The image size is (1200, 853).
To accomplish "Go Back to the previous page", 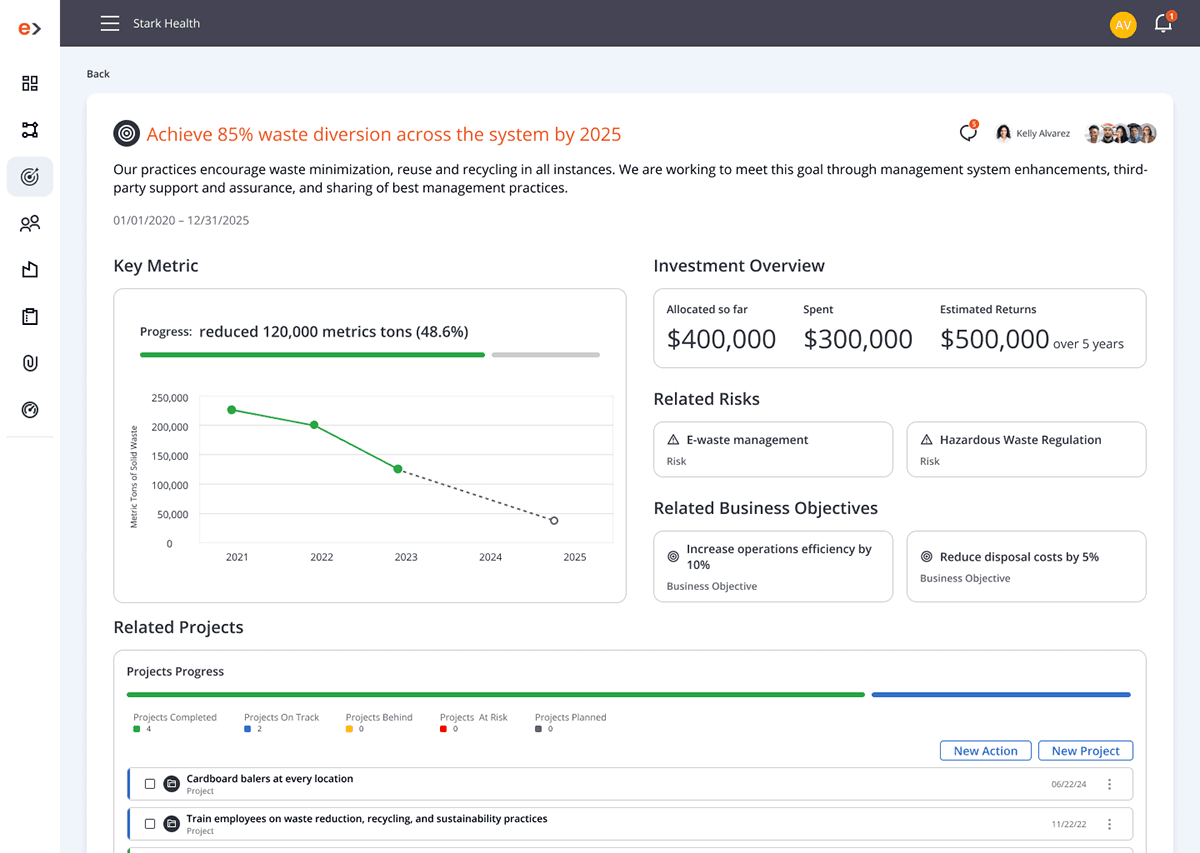I will [x=98, y=74].
